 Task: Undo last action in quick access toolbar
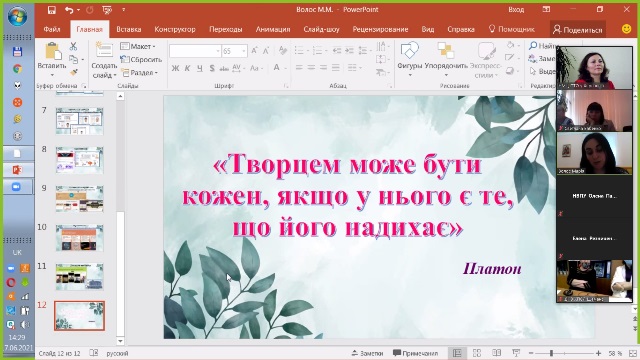click(69, 10)
